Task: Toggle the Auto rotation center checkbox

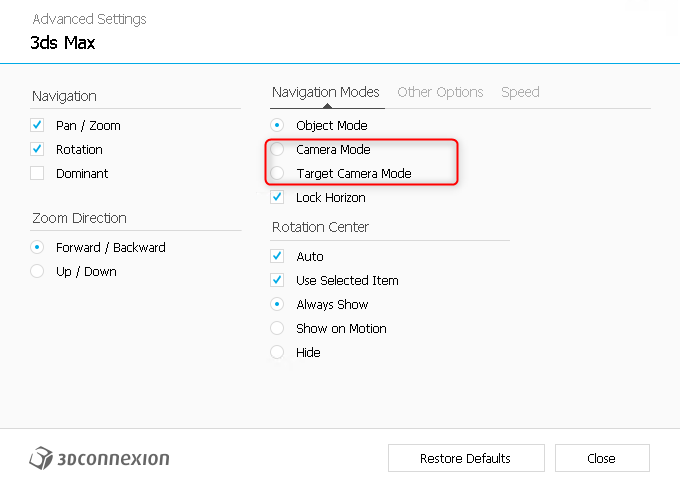Action: [277, 256]
